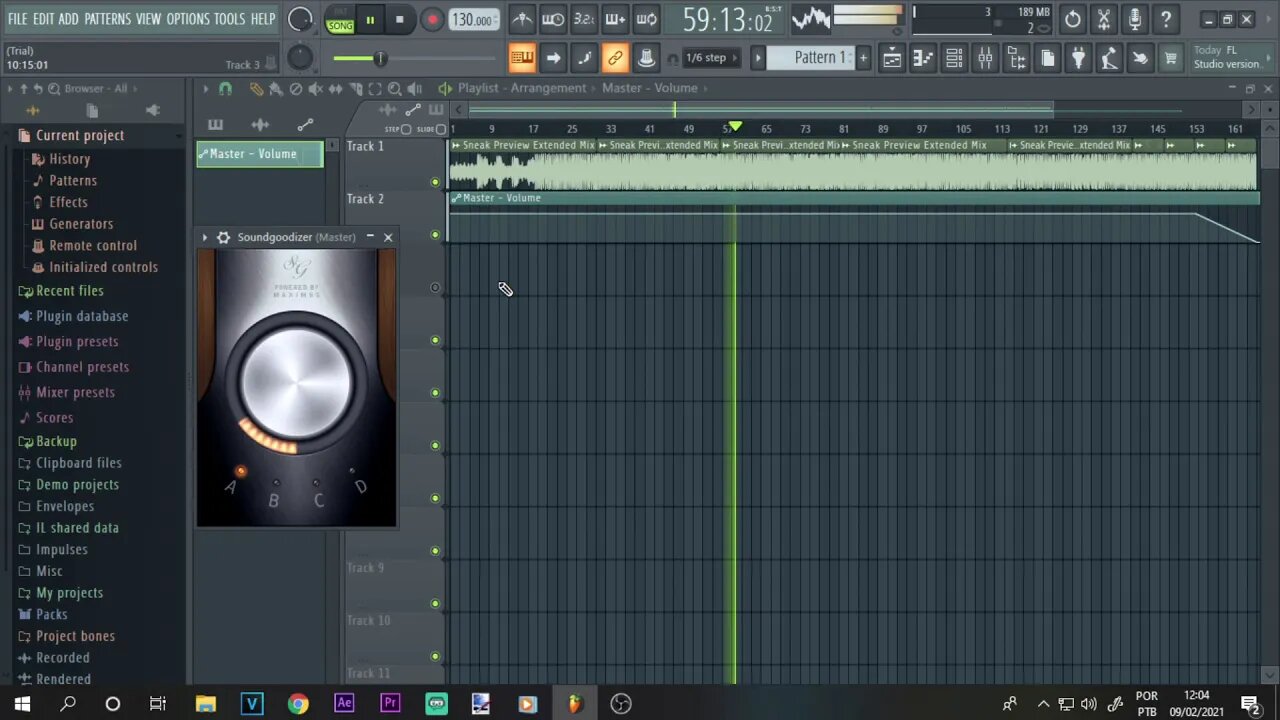The image size is (1280, 720).
Task: Open the FILE menu
Action: pyautogui.click(x=18, y=19)
